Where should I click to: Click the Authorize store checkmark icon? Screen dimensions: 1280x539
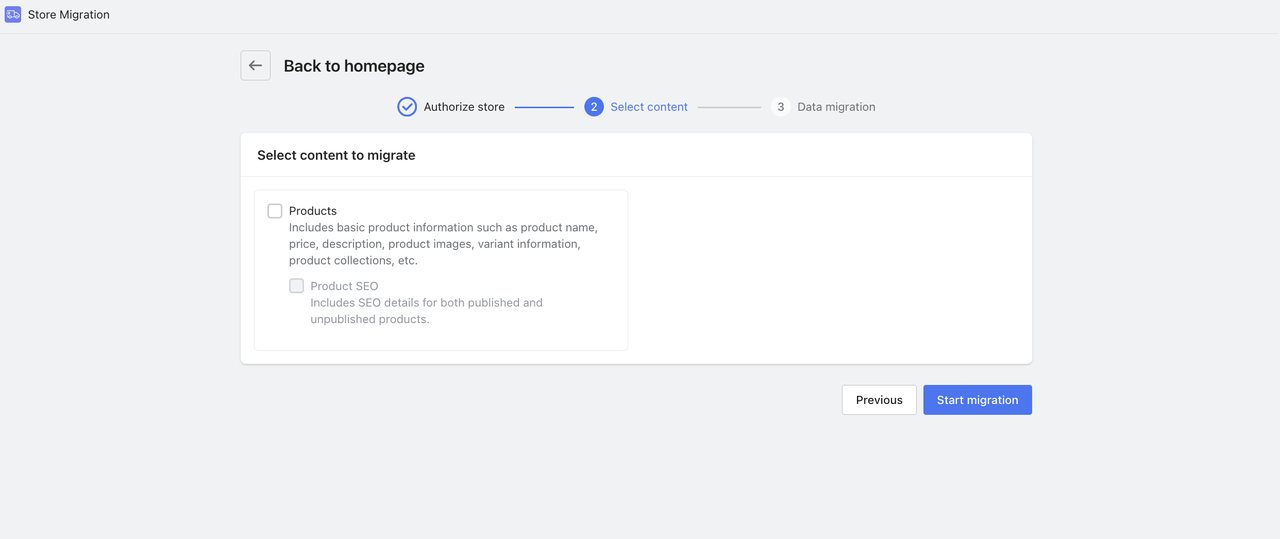pyautogui.click(x=407, y=107)
